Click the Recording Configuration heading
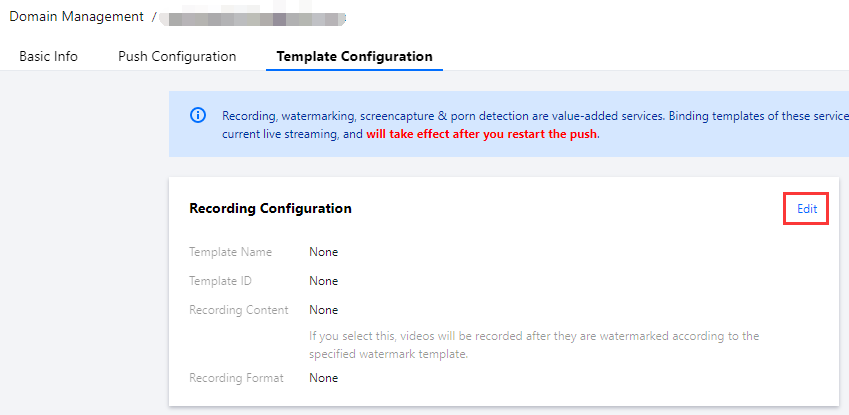 [x=270, y=208]
